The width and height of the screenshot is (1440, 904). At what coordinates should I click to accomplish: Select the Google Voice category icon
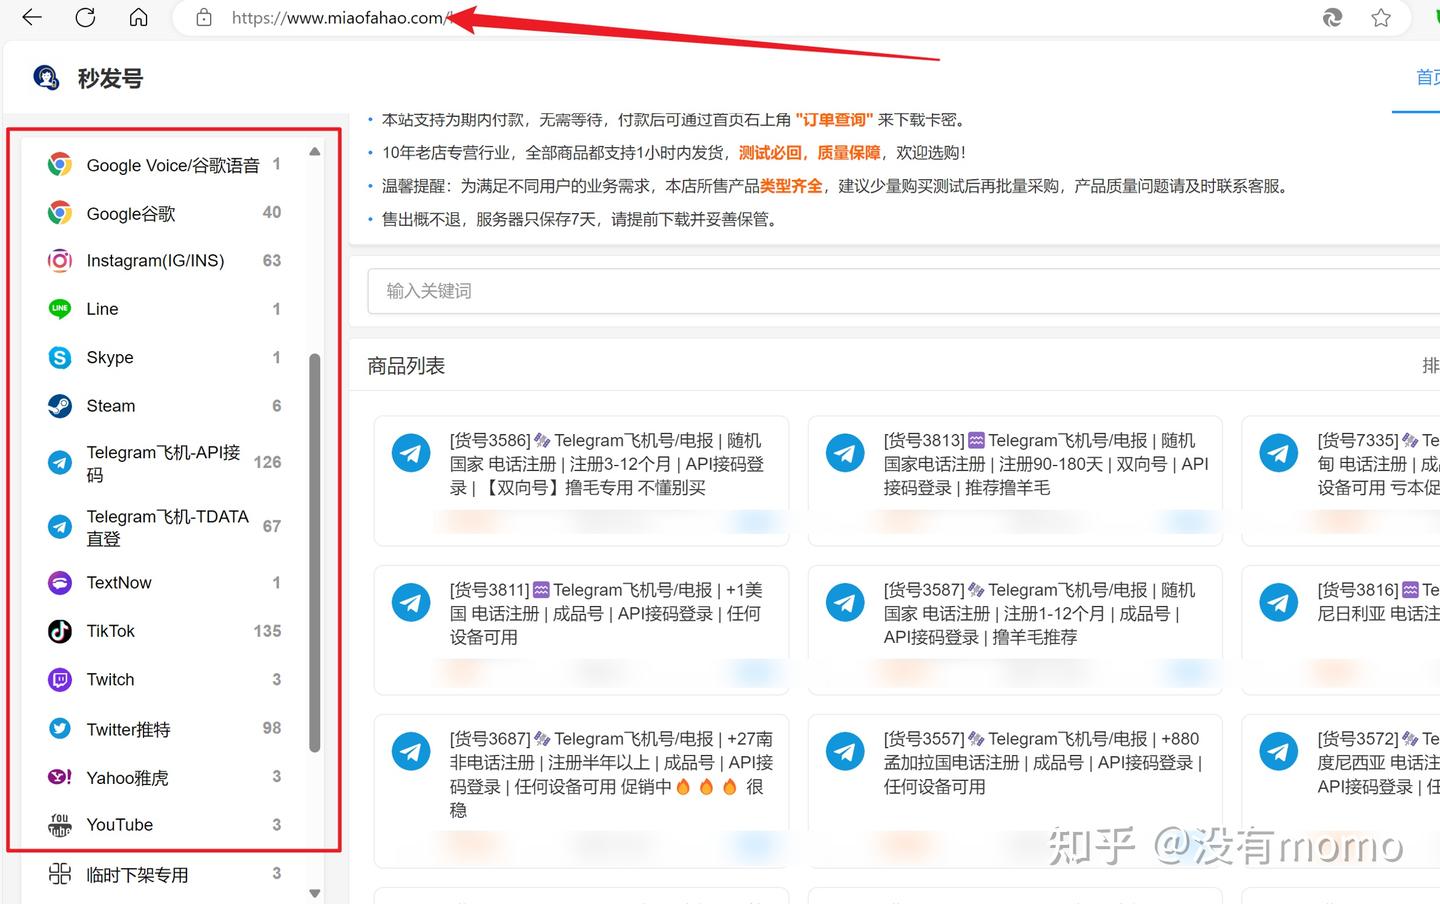click(x=59, y=164)
